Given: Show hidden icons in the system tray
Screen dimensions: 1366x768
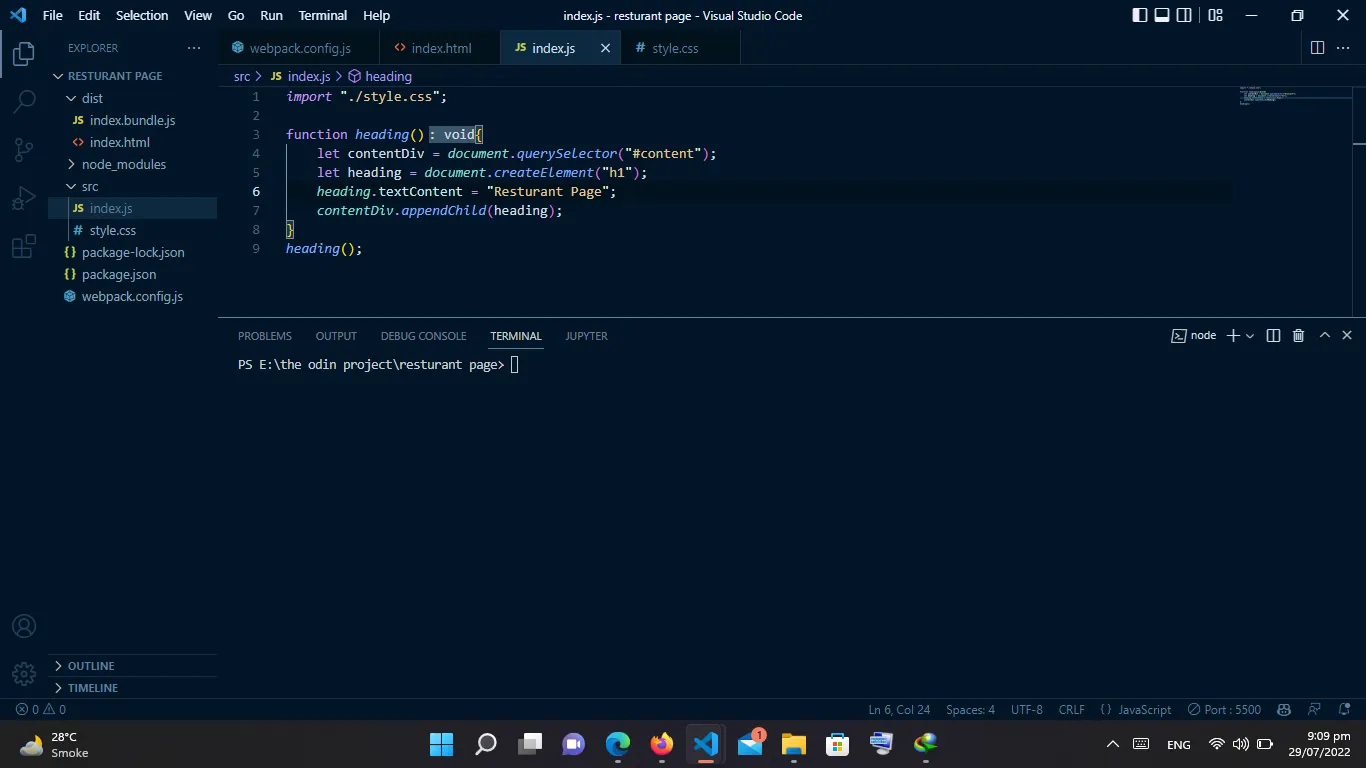Looking at the screenshot, I should (x=1112, y=744).
